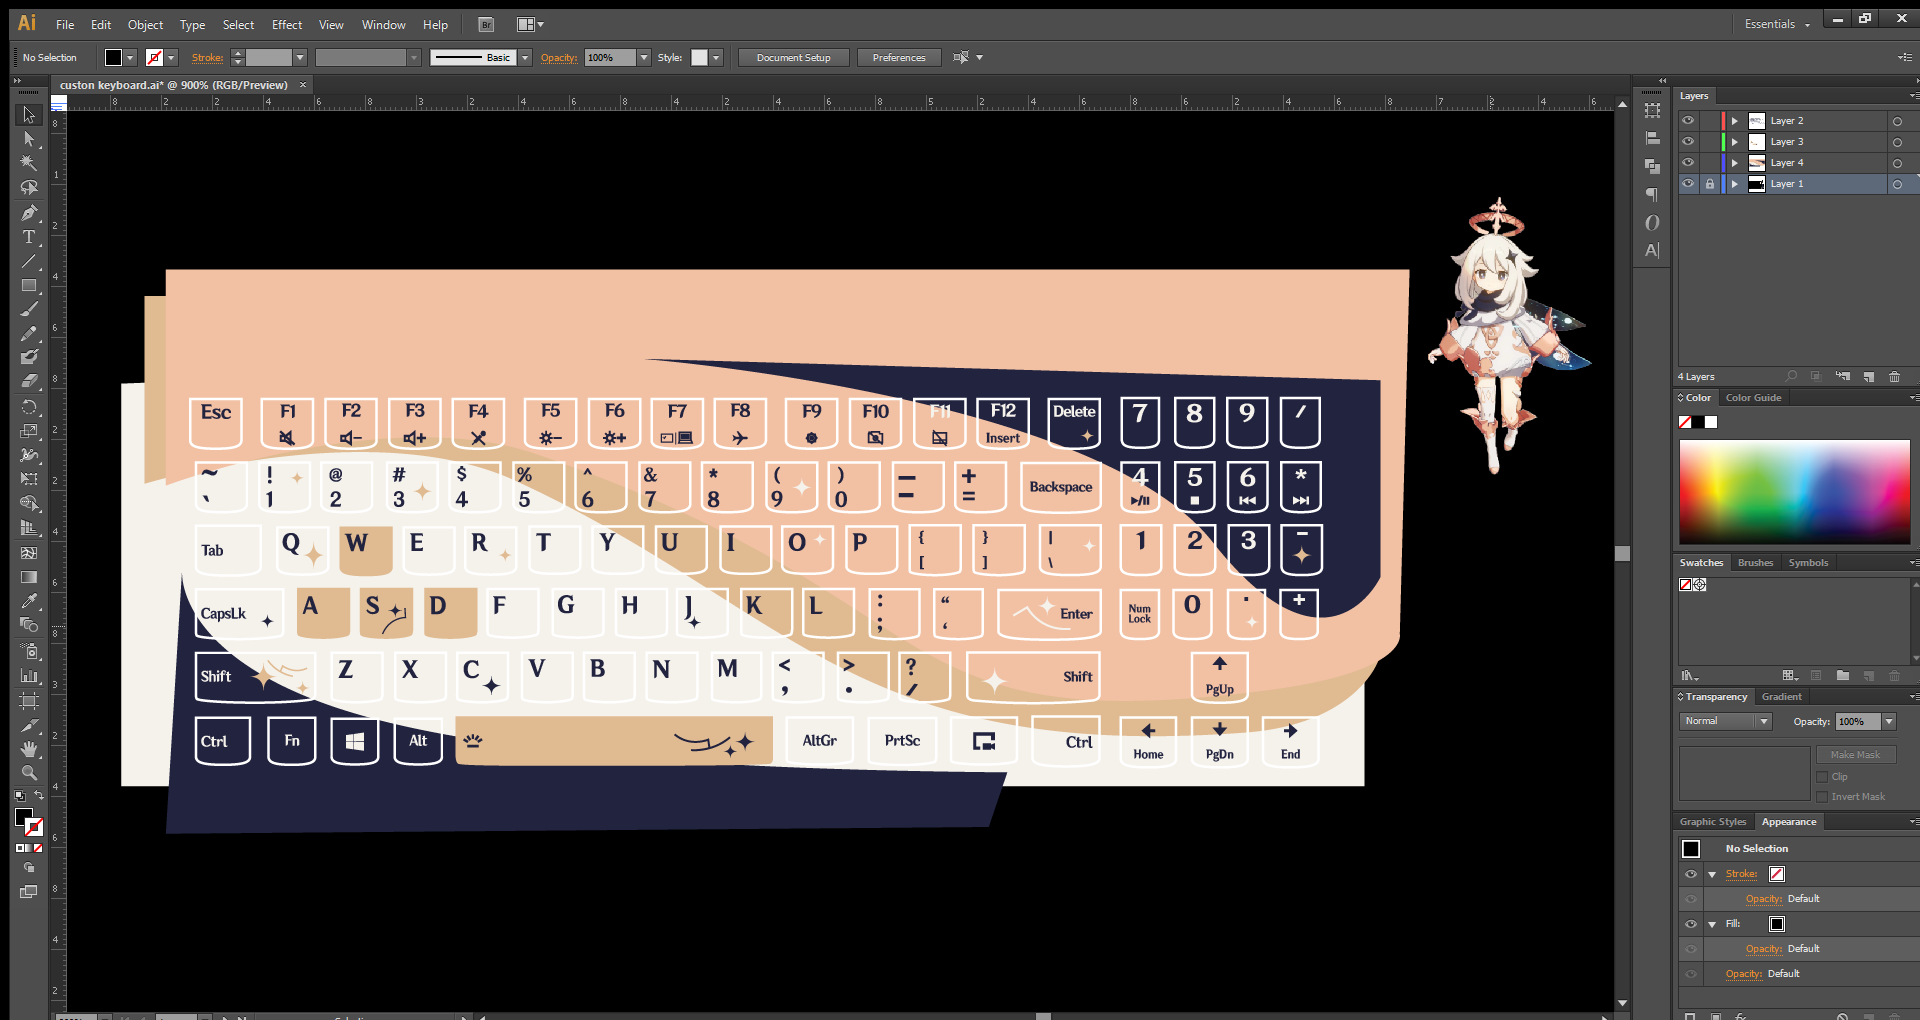Pick a color from the Color panel spectrum

(x=1795, y=490)
